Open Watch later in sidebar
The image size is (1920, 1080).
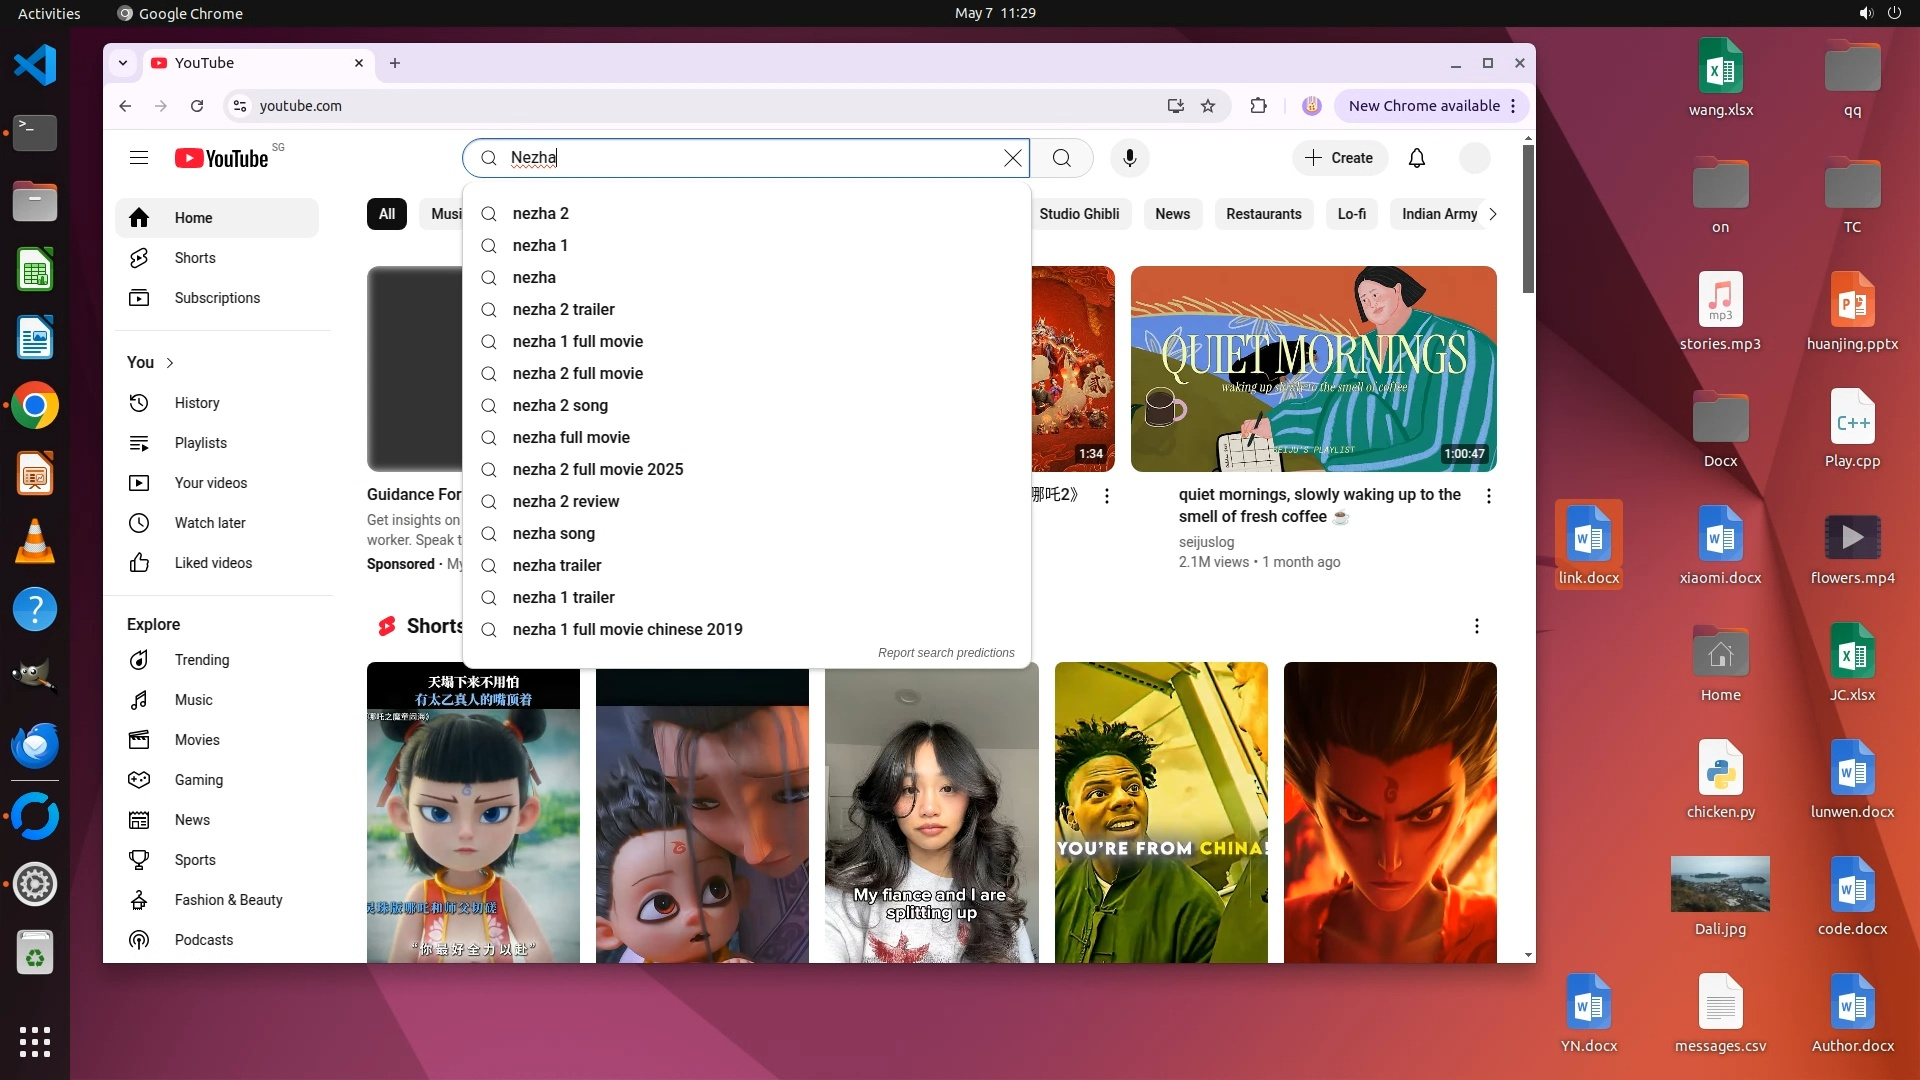click(x=209, y=523)
